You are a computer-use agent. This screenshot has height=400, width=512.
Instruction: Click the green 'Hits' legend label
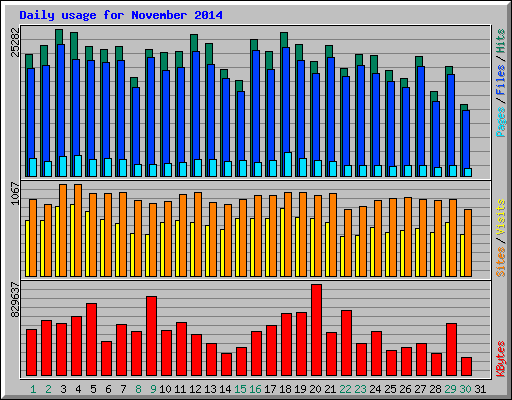click(501, 41)
